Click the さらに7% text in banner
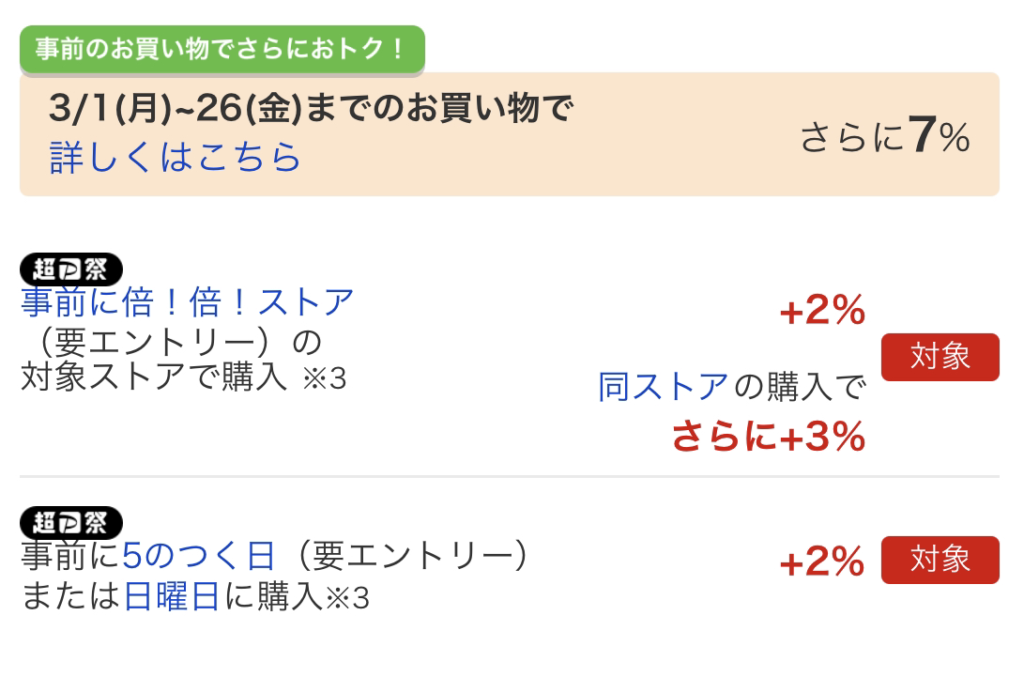Viewport: 1024px width, 677px height. (x=885, y=136)
